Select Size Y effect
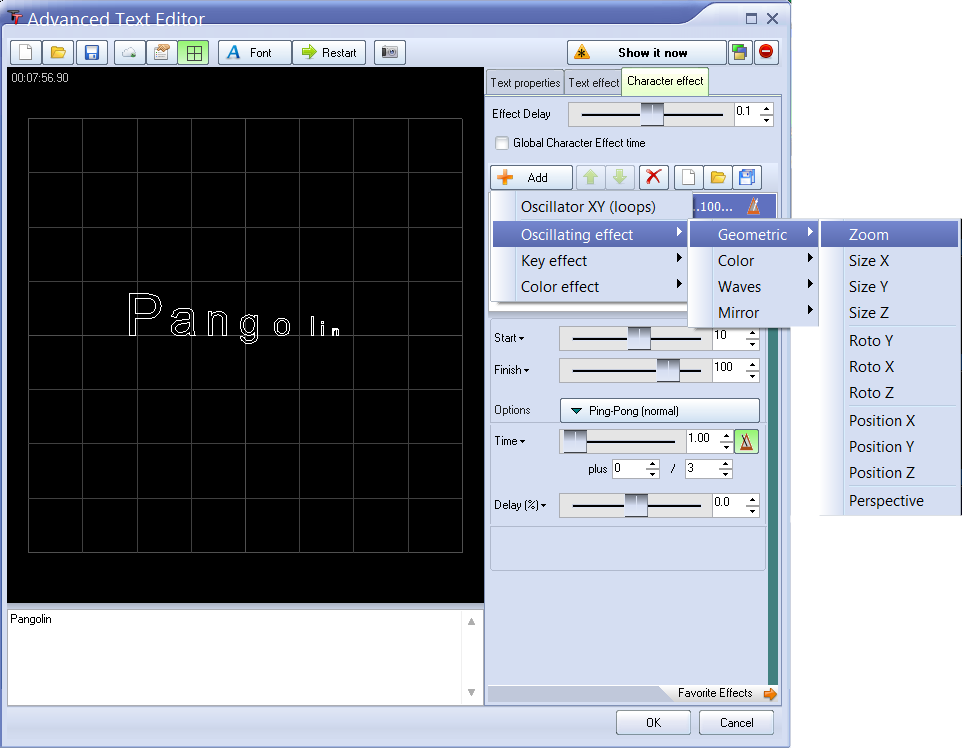Viewport: 962px width, 748px height. [890, 287]
